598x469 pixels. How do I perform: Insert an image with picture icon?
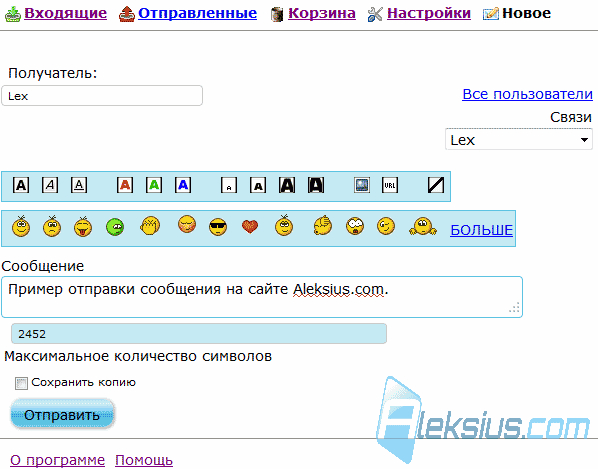click(x=362, y=185)
